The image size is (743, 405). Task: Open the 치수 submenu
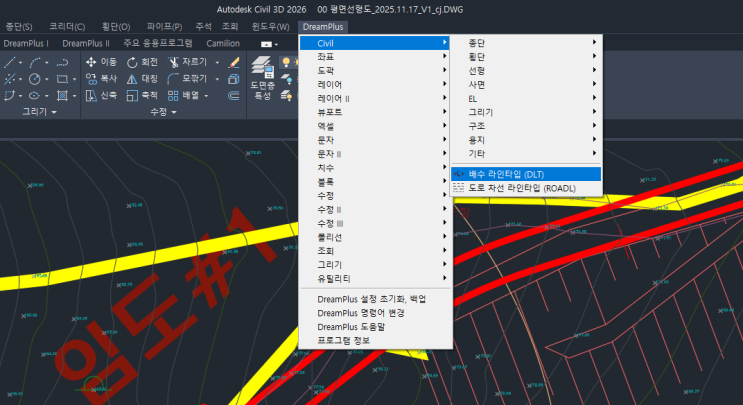pos(375,168)
